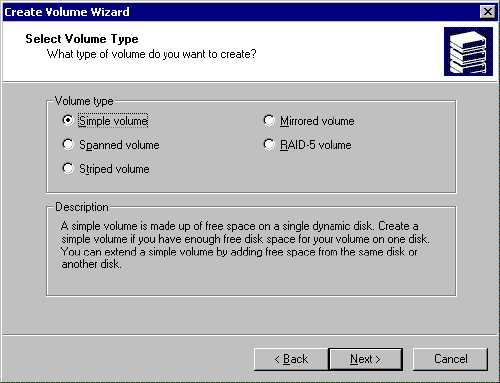
Task: Click the Volume type group label
Action: pos(84,101)
